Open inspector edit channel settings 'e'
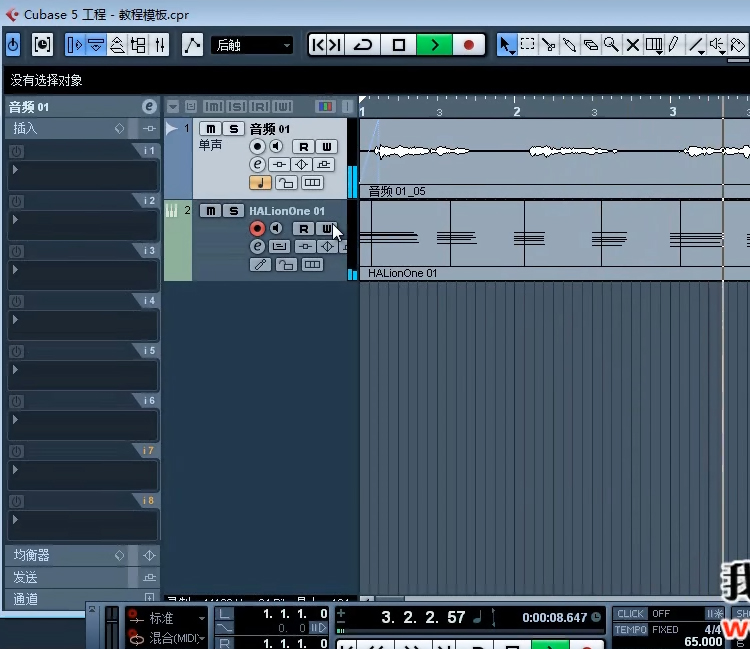This screenshot has height=649, width=750. pos(149,106)
